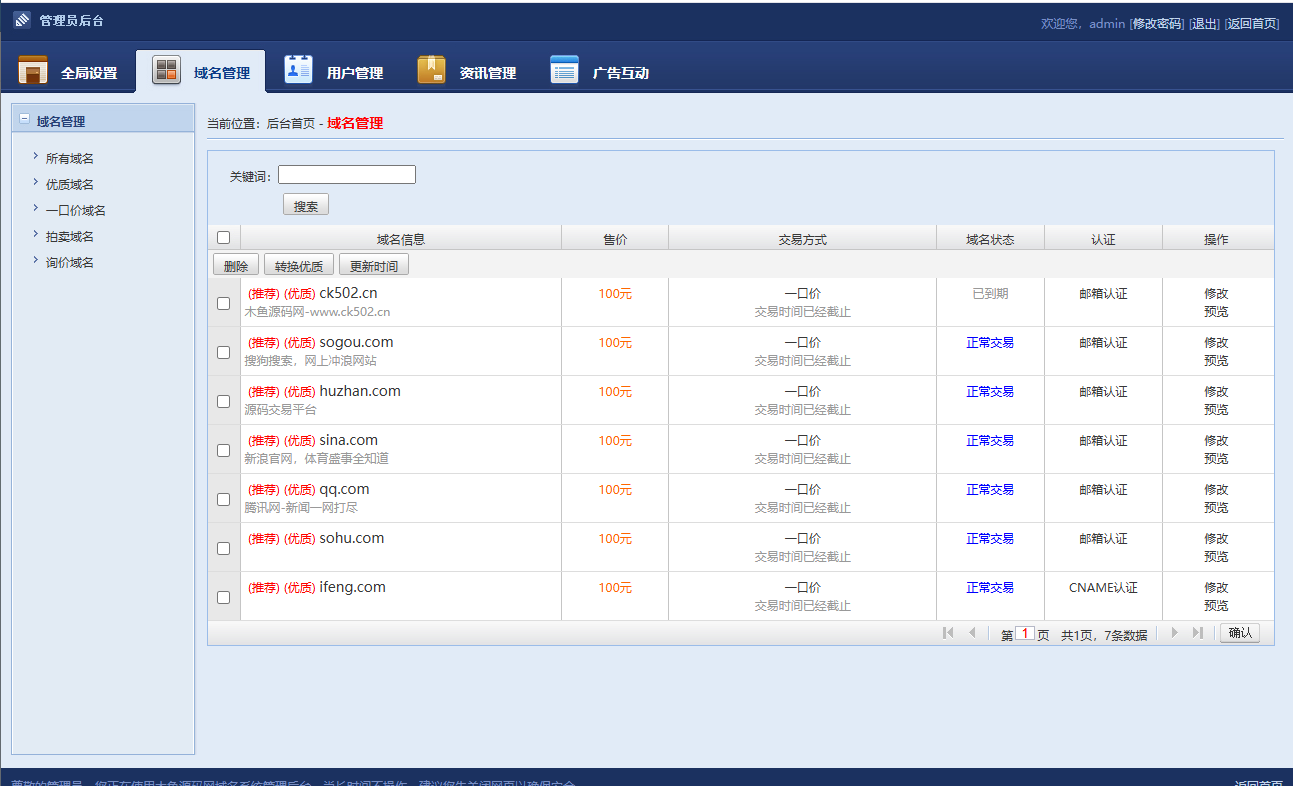Click the 转换优质 button
This screenshot has width=1293, height=786.
(299, 266)
